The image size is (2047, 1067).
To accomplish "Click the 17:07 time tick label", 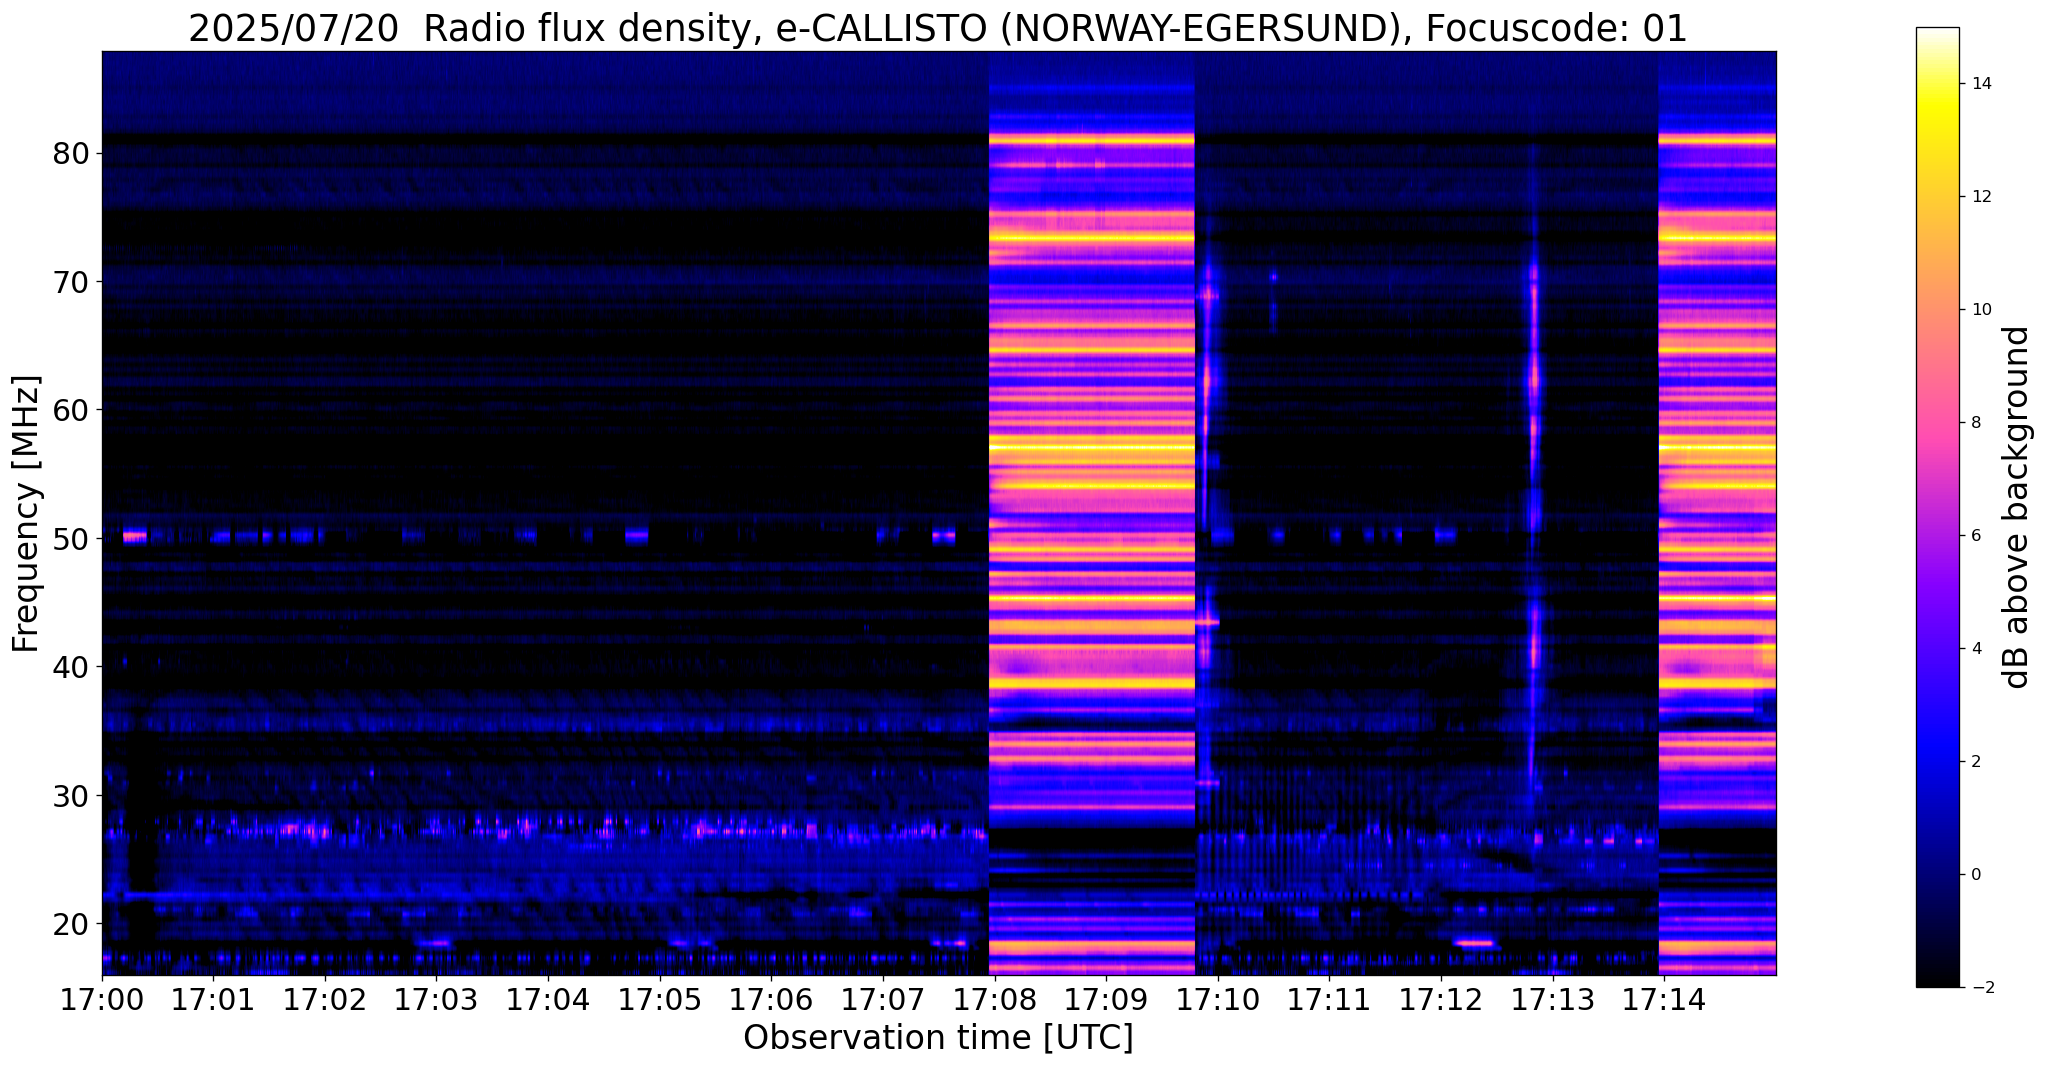I will pos(883,999).
